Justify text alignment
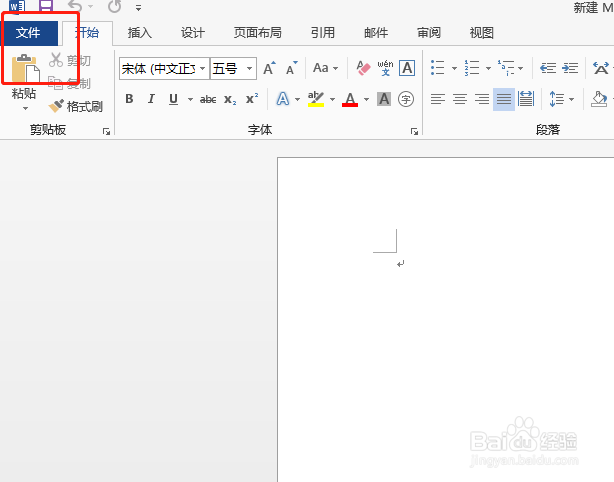Screen dimensions: 614x482 (504, 99)
